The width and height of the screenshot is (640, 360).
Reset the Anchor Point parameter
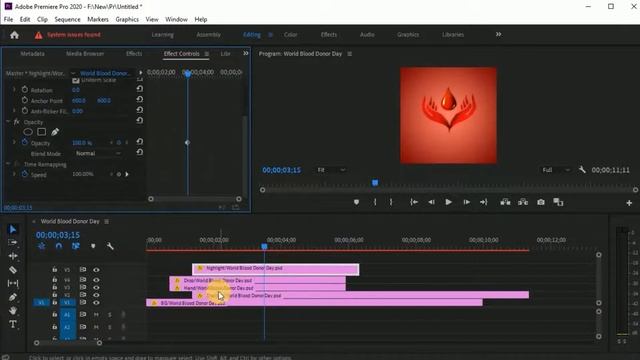pyautogui.click(x=140, y=99)
